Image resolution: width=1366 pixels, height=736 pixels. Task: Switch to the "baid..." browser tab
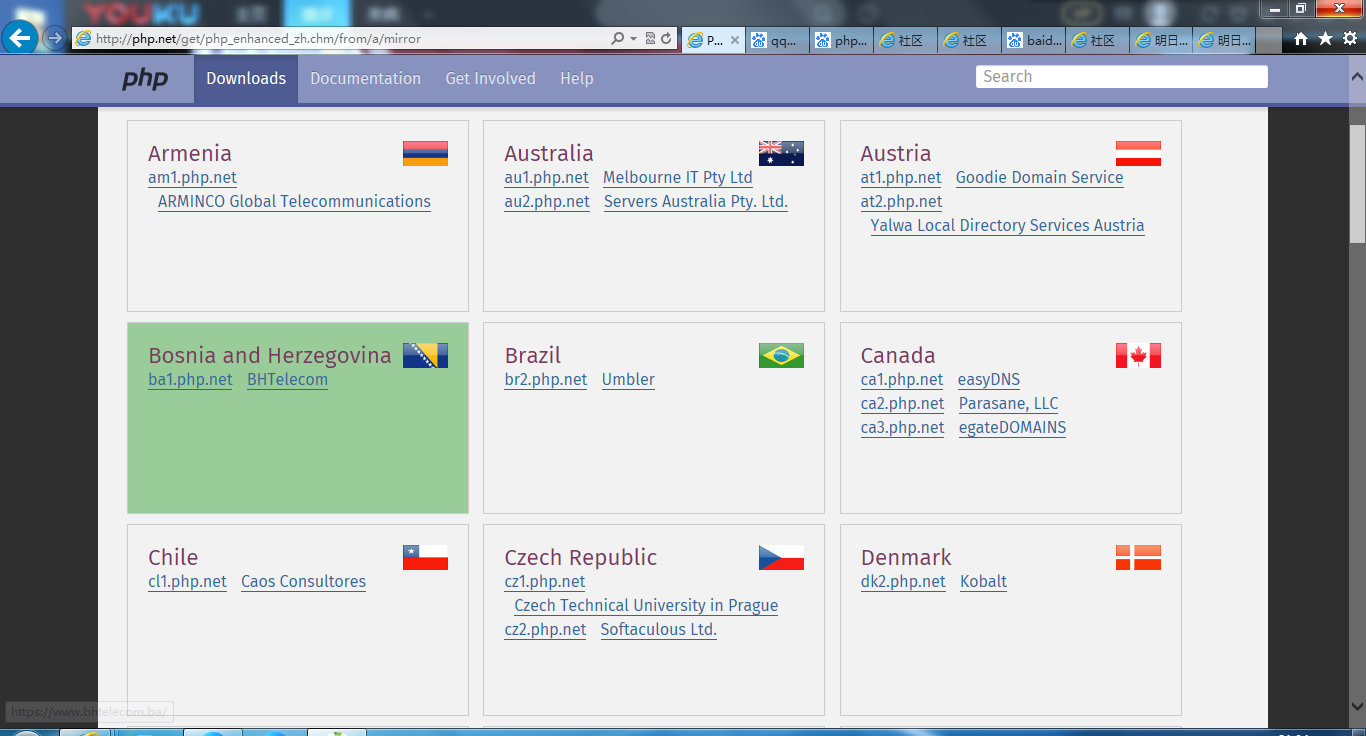pos(1034,40)
